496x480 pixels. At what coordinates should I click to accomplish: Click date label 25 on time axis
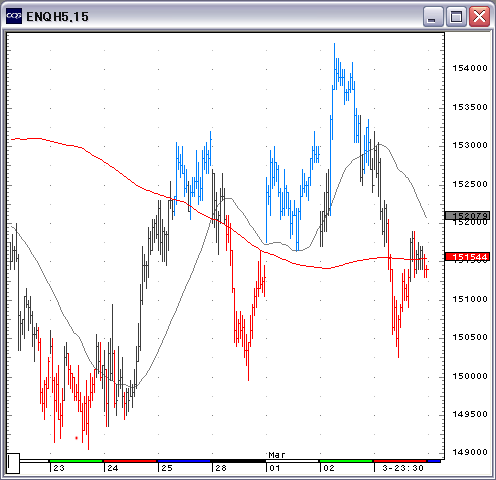coord(167,468)
